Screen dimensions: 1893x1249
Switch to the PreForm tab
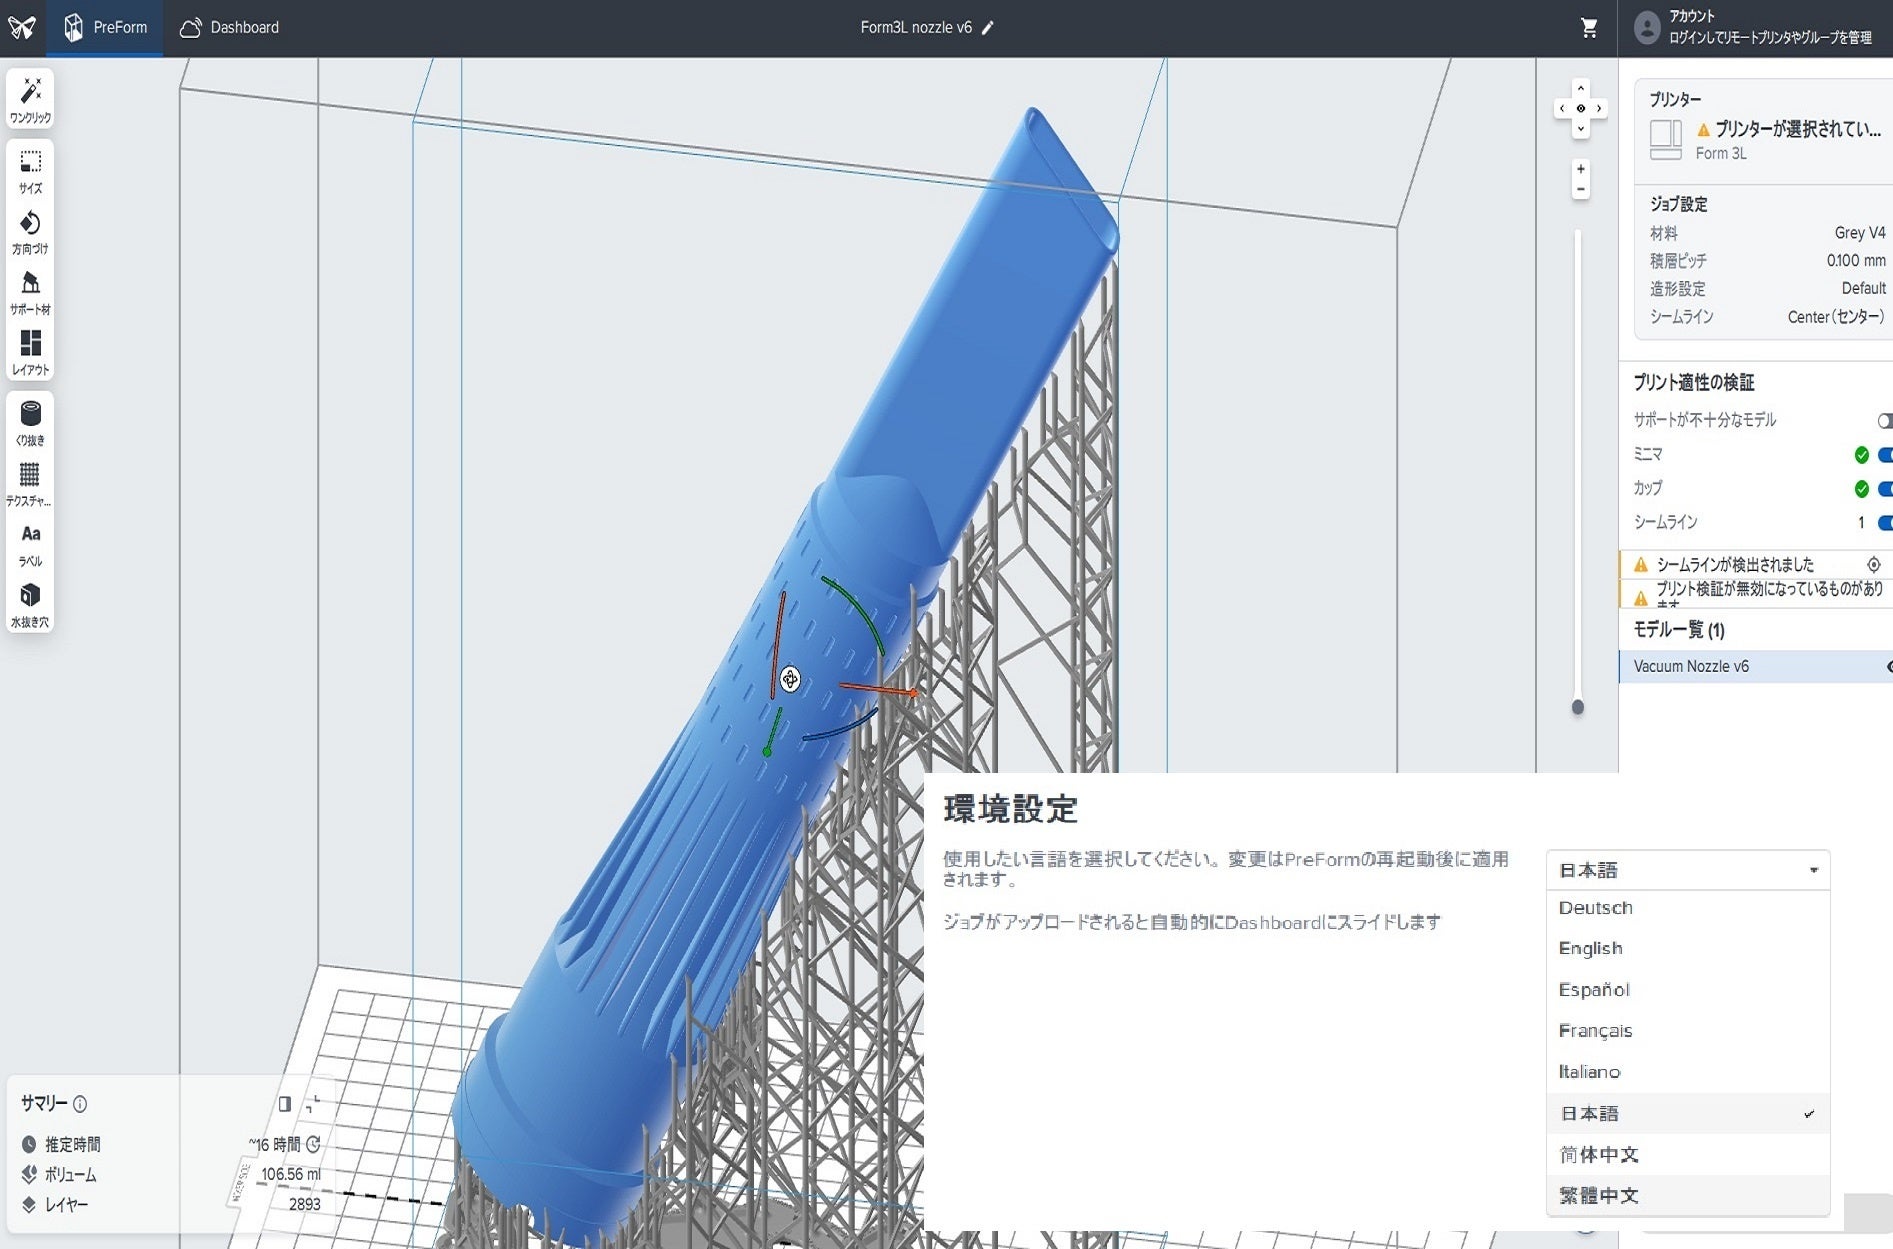105,27
